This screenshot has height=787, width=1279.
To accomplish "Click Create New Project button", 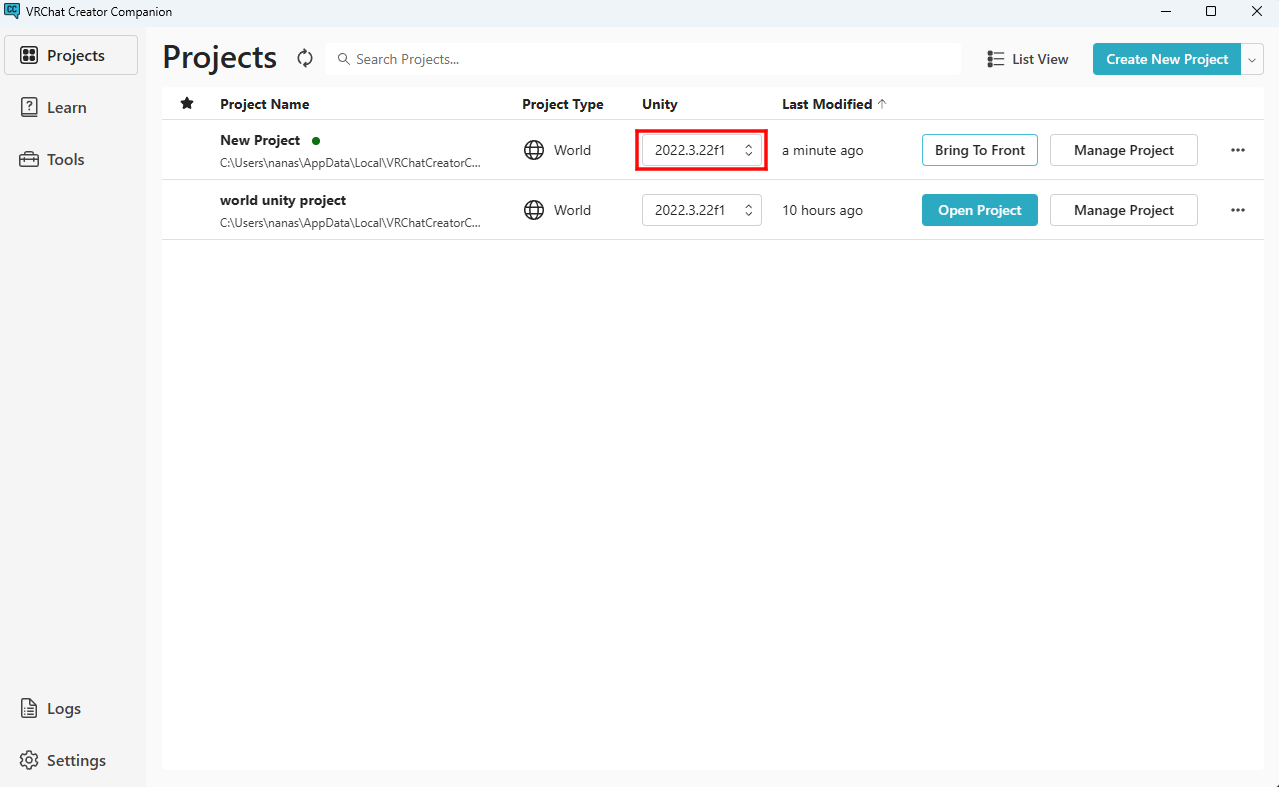I will coord(1167,59).
